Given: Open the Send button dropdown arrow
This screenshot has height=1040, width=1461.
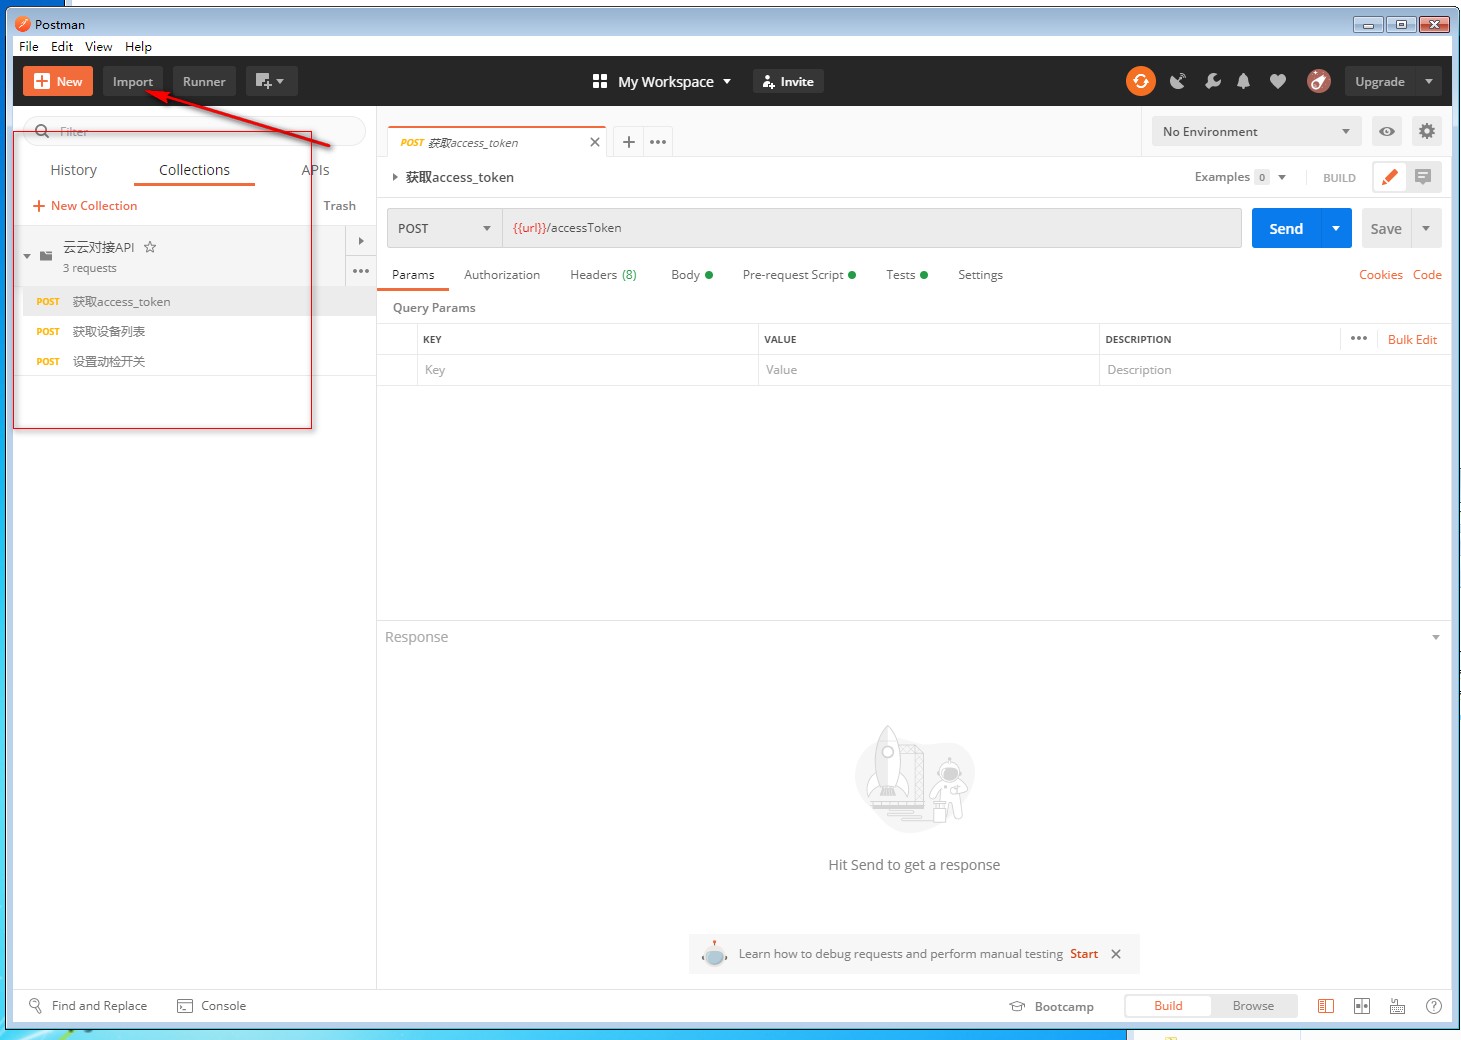Looking at the screenshot, I should tap(1336, 228).
